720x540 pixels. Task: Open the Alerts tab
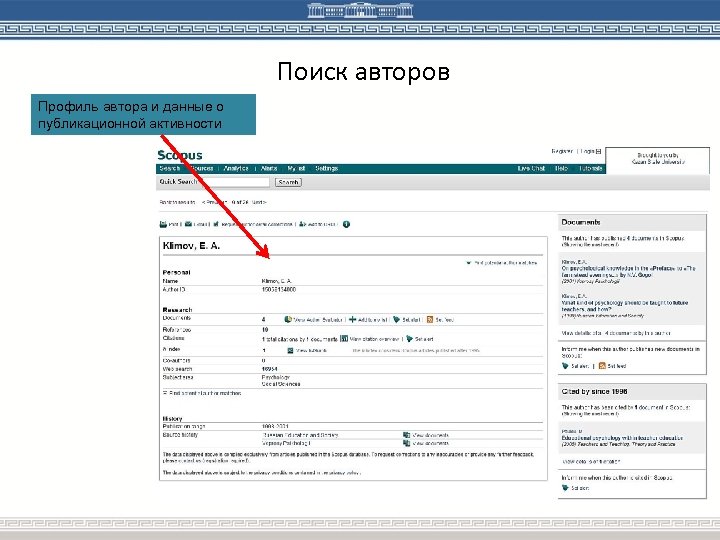[269, 169]
